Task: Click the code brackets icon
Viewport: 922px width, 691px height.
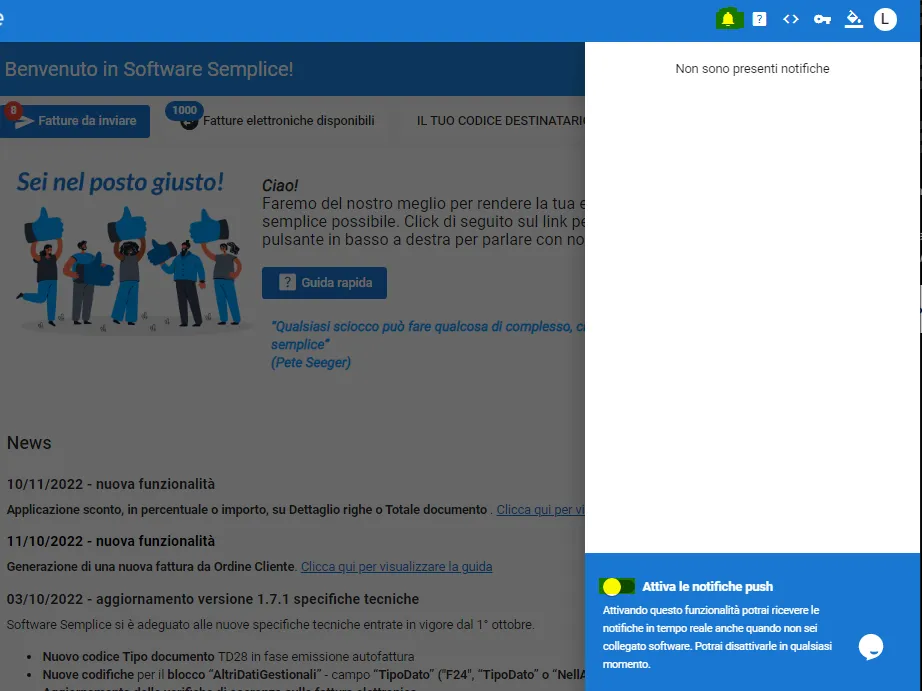Action: point(791,19)
